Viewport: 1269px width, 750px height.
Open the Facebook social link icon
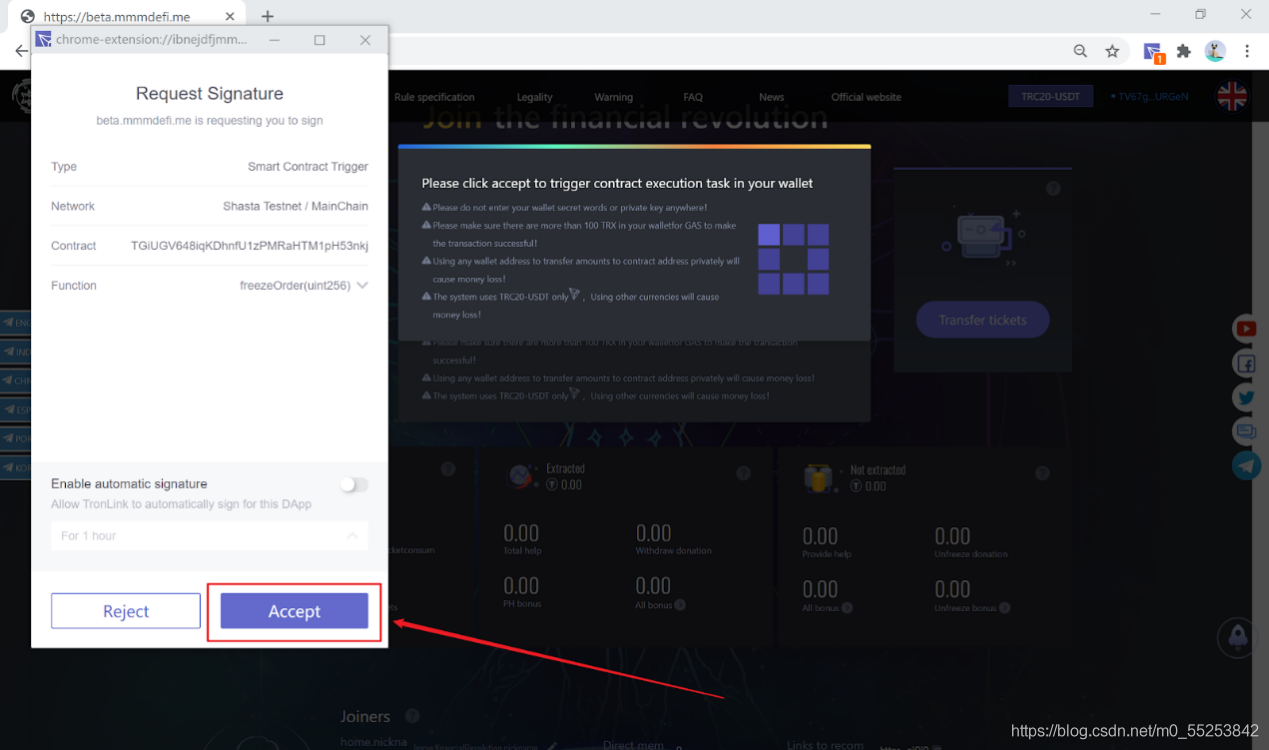(x=1246, y=363)
